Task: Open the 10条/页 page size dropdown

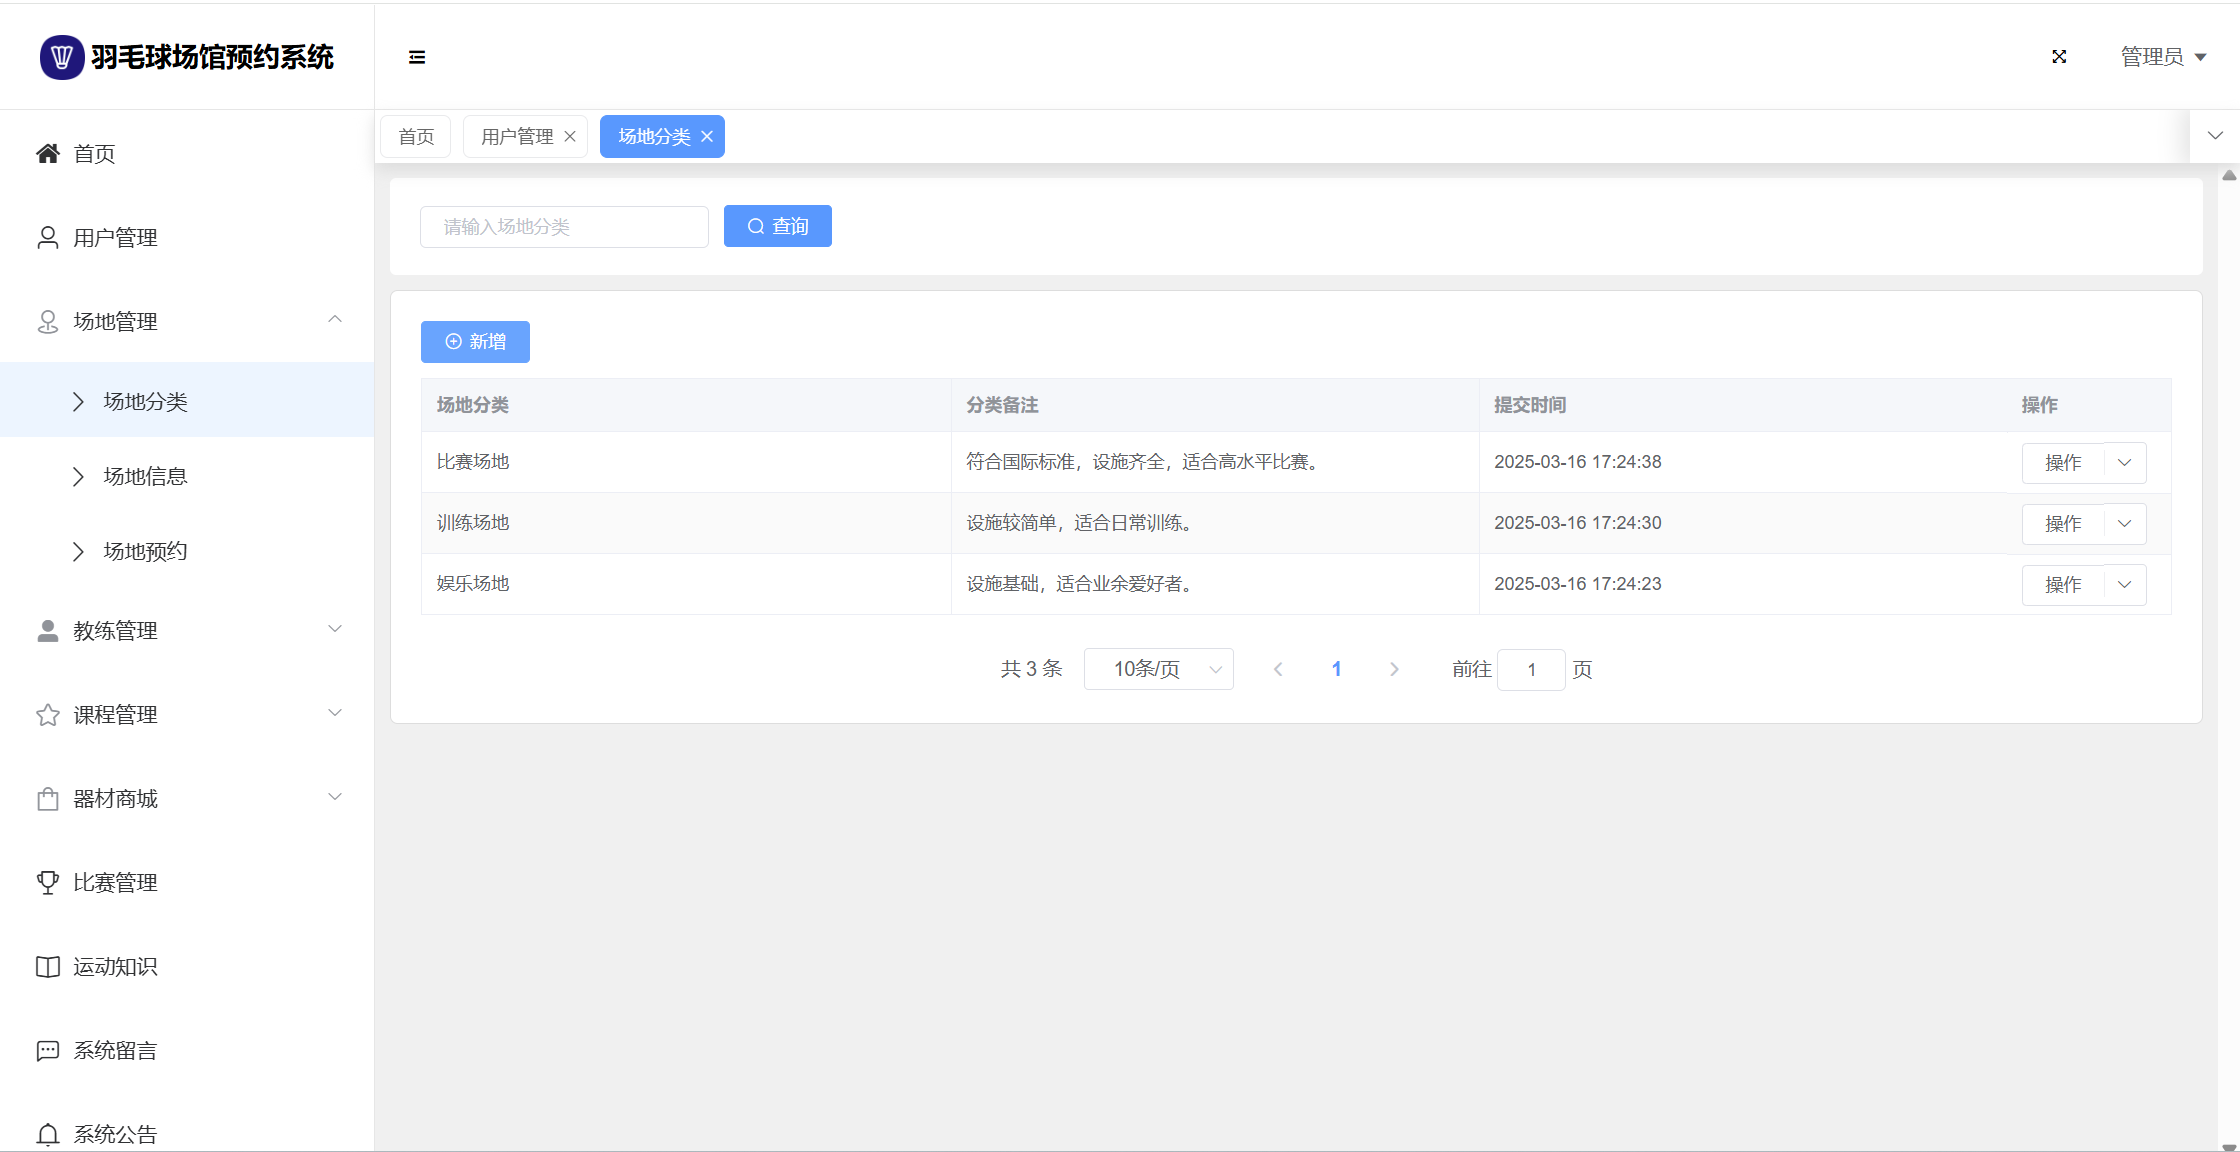Action: coord(1158,669)
